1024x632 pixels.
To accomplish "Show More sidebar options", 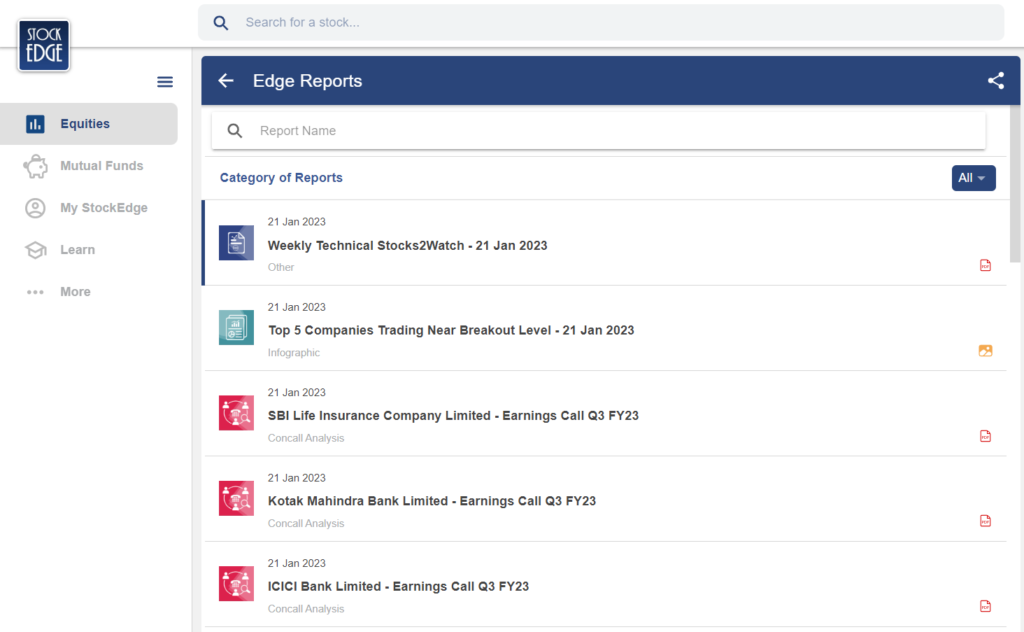I will pos(89,292).
